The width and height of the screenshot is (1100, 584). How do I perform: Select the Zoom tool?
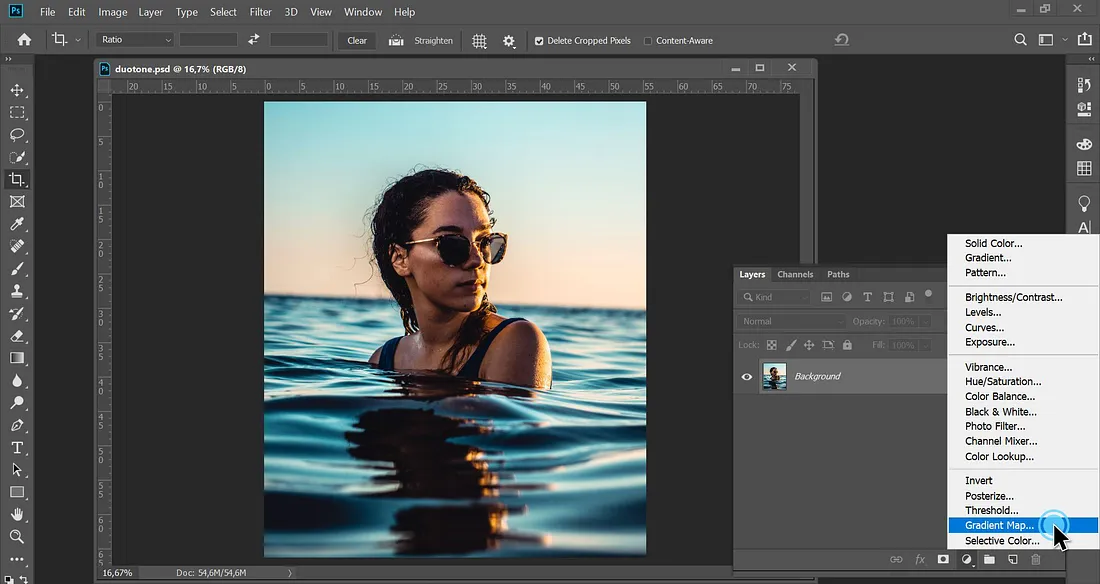17,537
